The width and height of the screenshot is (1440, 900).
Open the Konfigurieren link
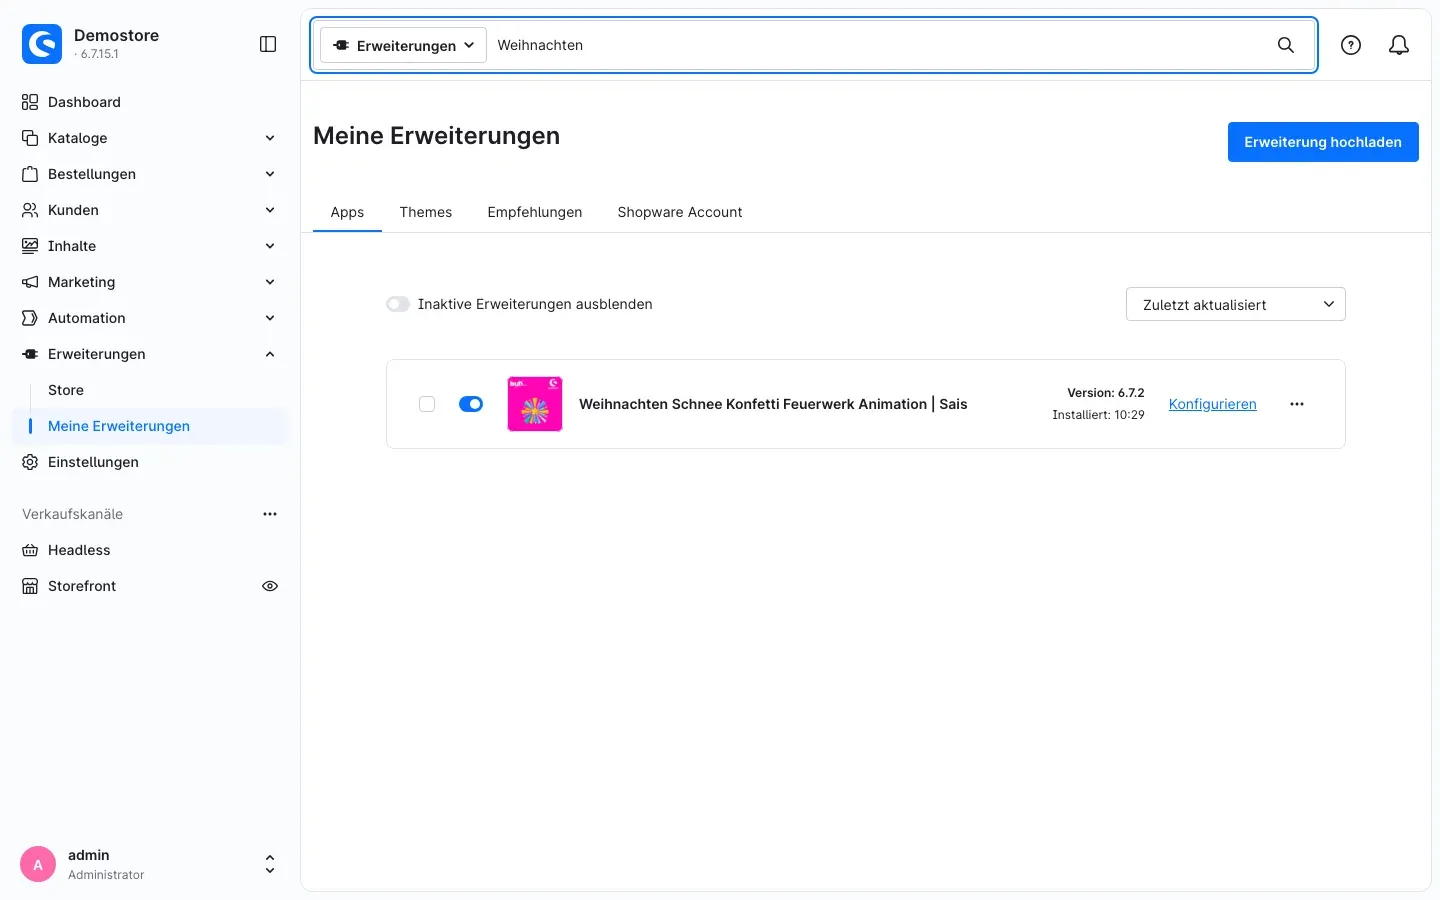click(x=1213, y=404)
